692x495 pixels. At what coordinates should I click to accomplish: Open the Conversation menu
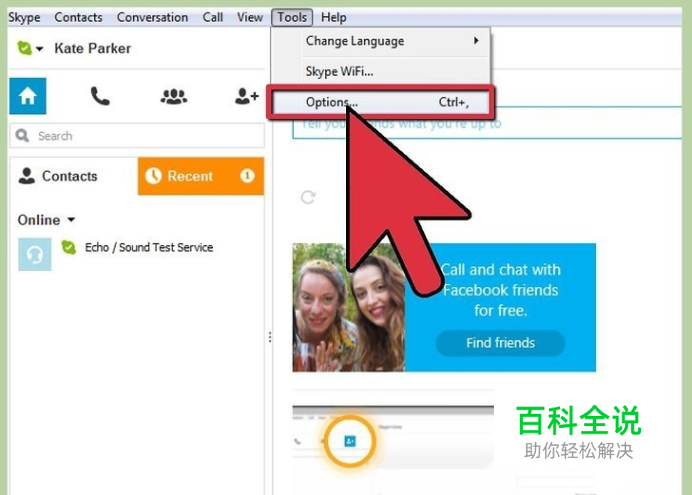pos(152,17)
